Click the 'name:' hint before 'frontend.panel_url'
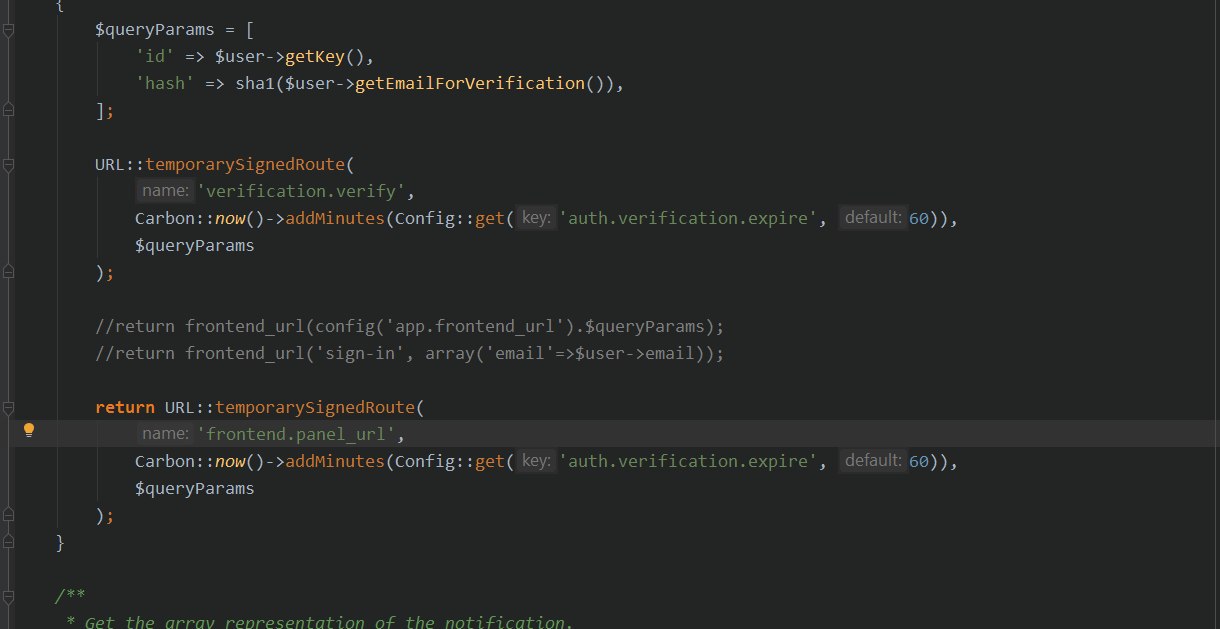 [164, 435]
